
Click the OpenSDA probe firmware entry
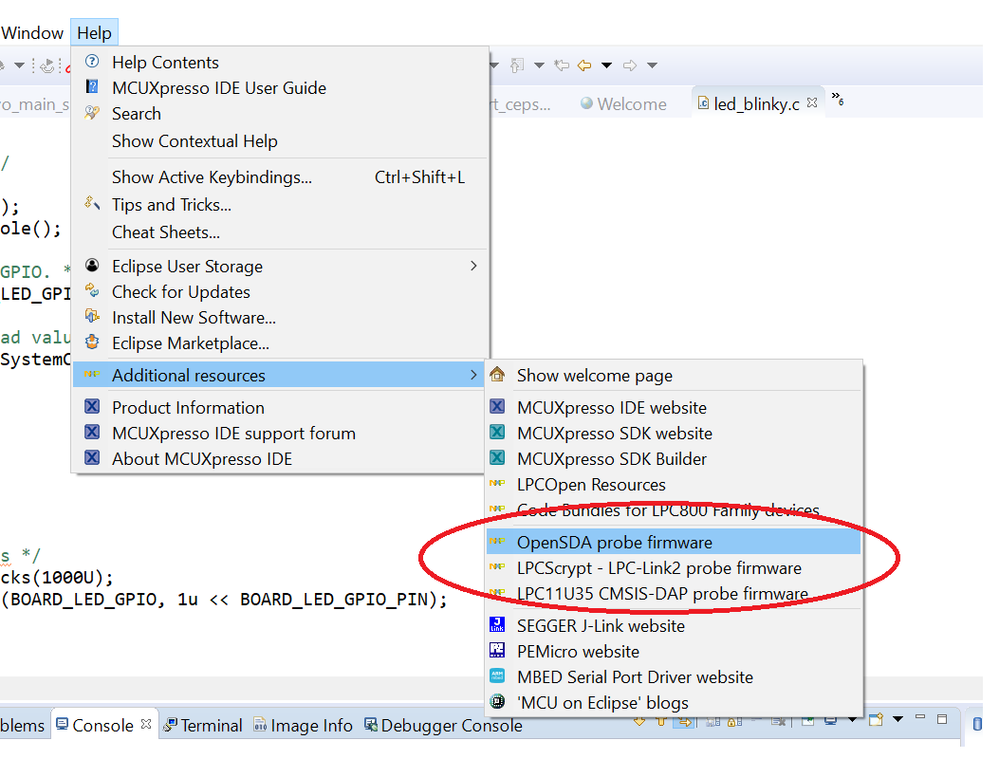614,542
